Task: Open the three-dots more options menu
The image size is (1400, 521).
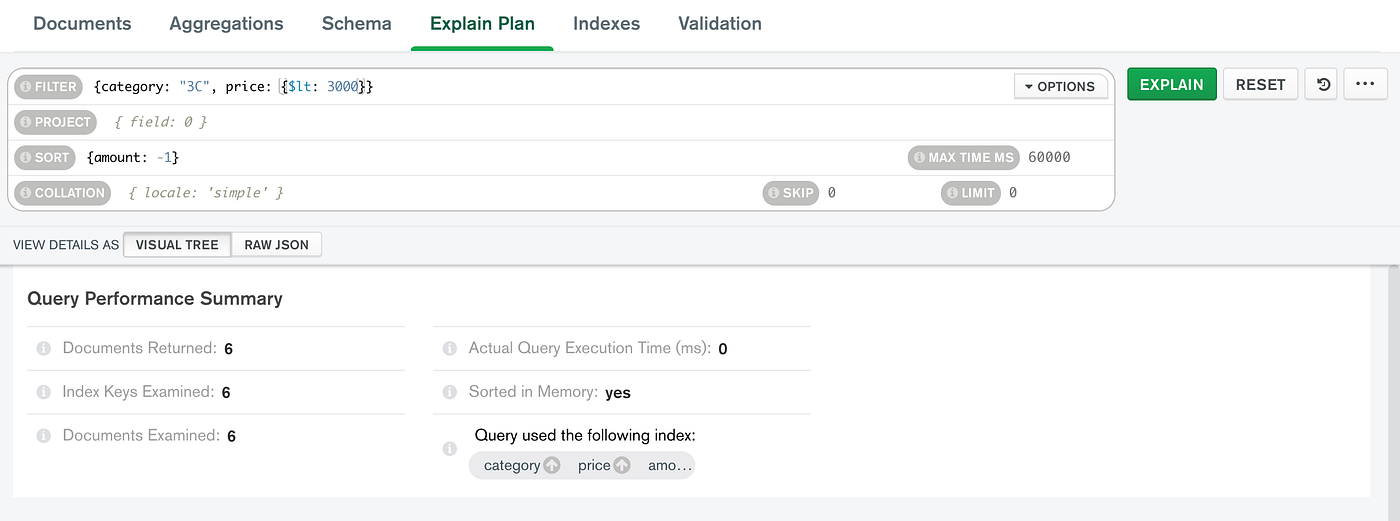Action: [x=1365, y=85]
